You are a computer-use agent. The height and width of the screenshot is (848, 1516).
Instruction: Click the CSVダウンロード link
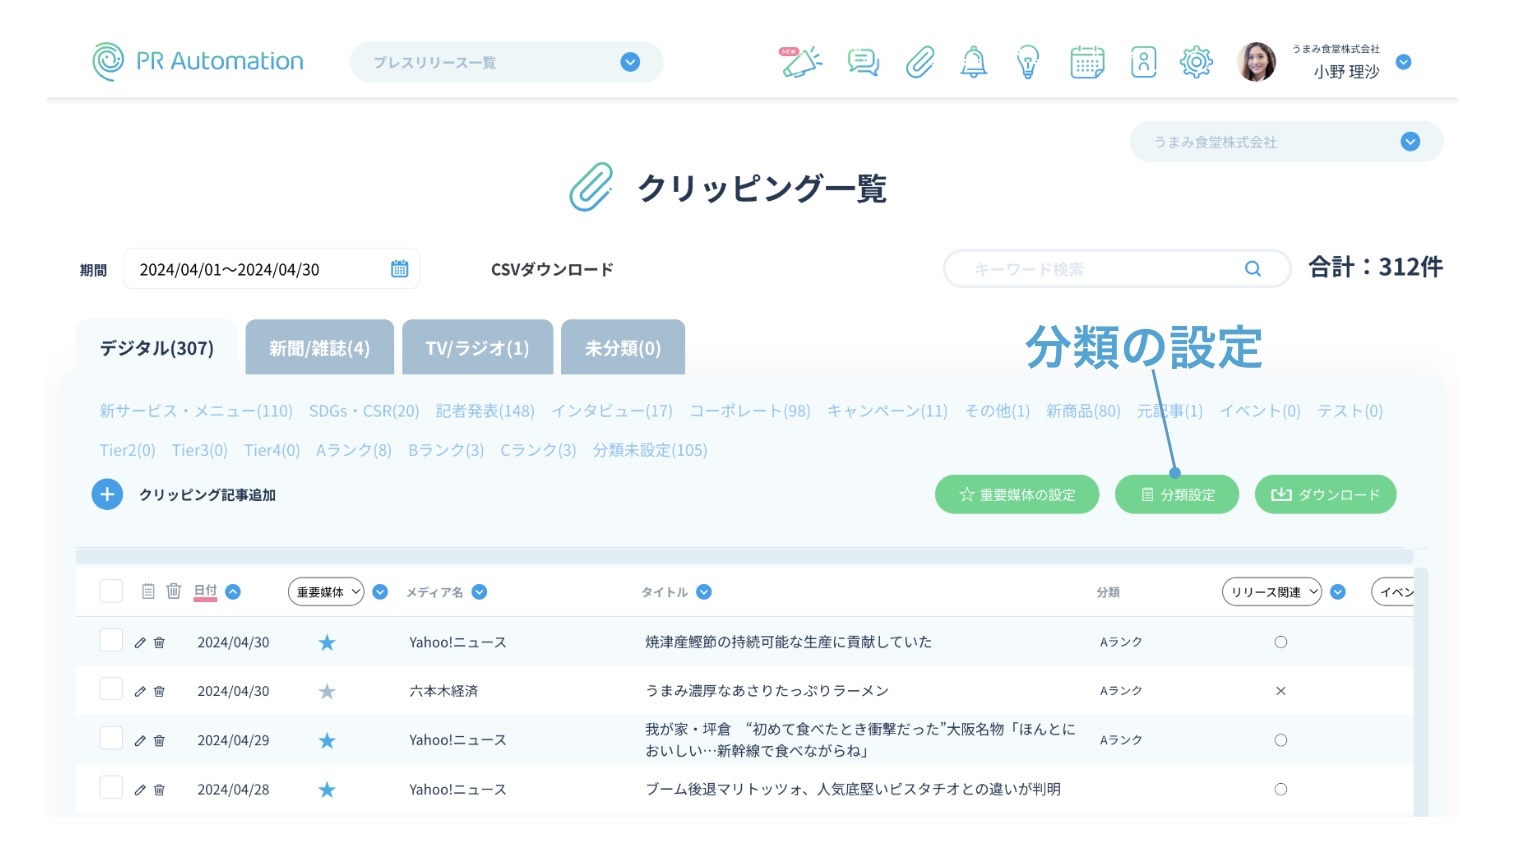coord(552,270)
